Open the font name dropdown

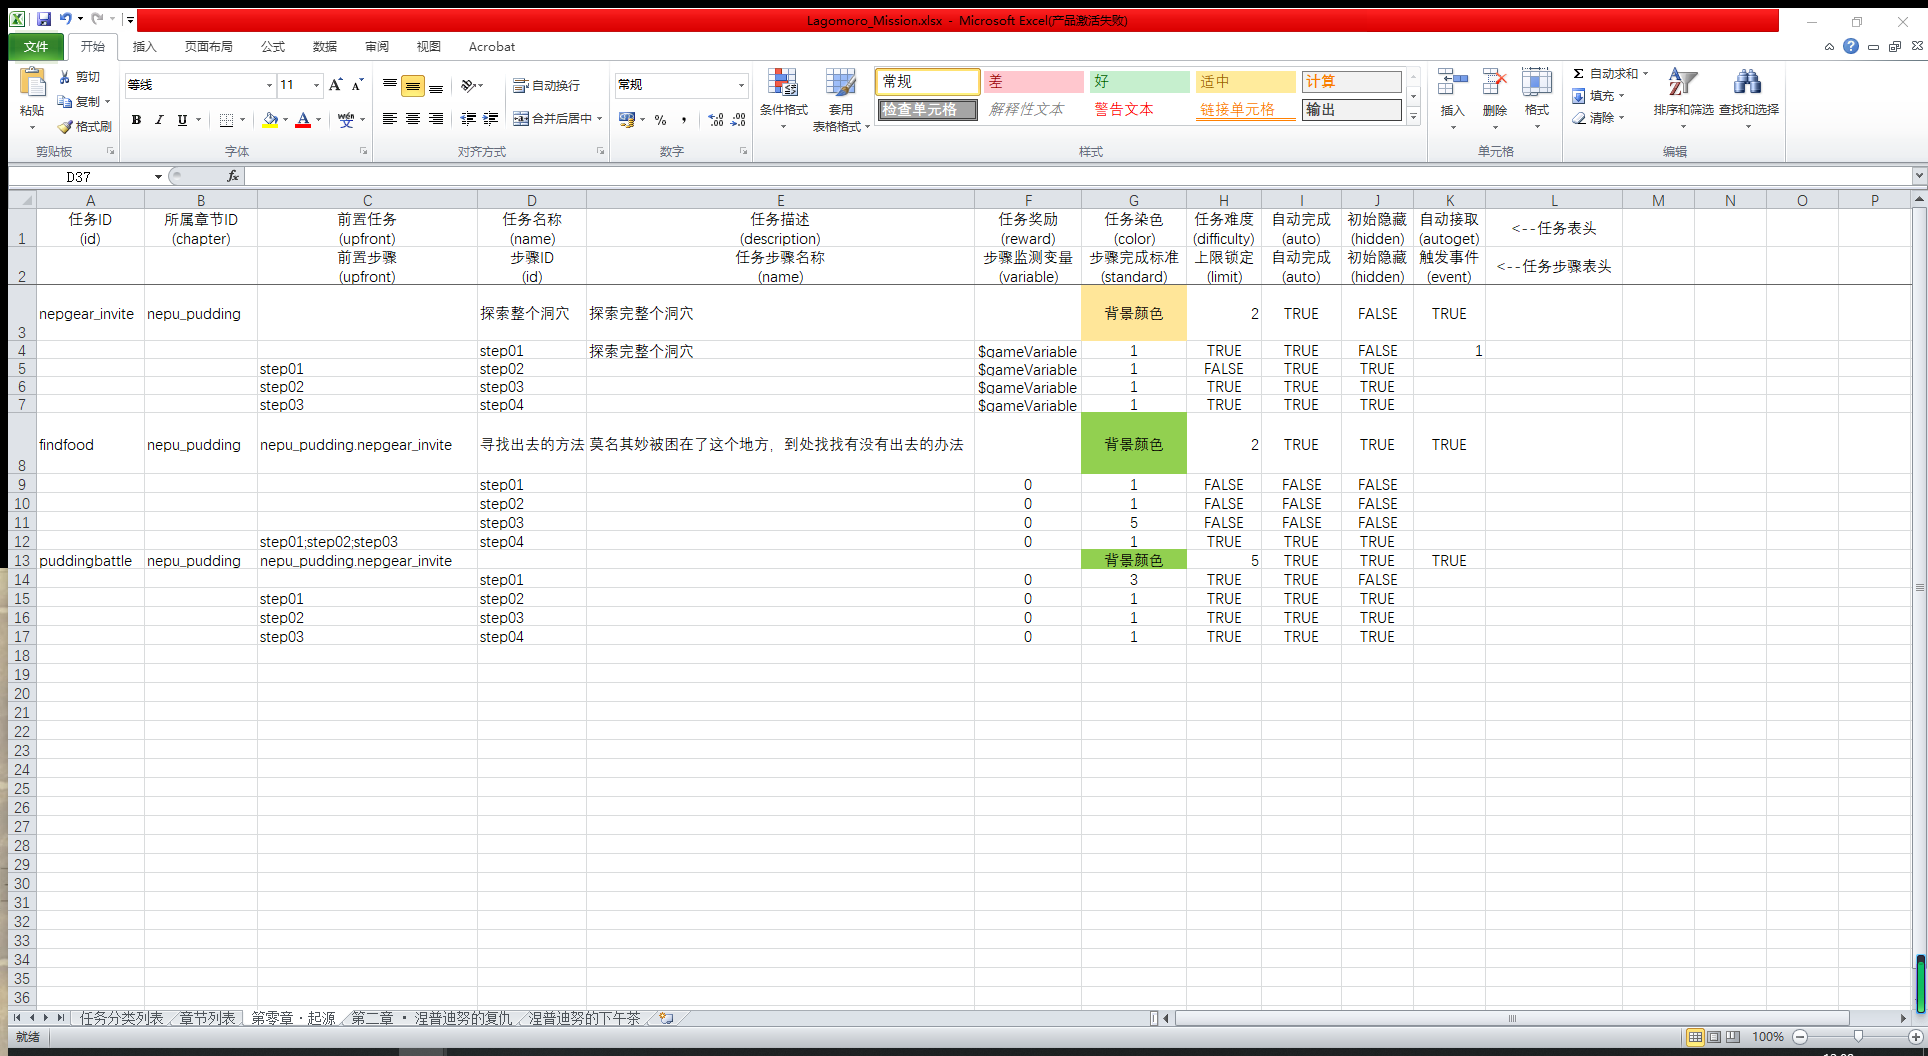pos(269,86)
